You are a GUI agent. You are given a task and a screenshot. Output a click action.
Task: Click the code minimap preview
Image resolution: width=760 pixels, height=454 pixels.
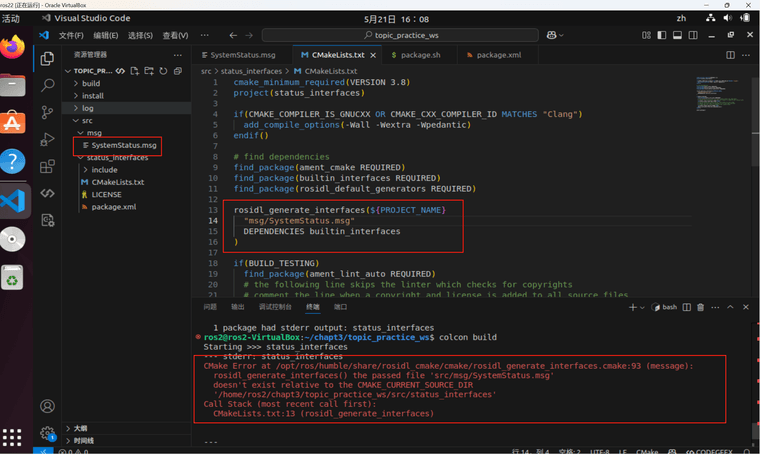pyautogui.click(x=721, y=93)
